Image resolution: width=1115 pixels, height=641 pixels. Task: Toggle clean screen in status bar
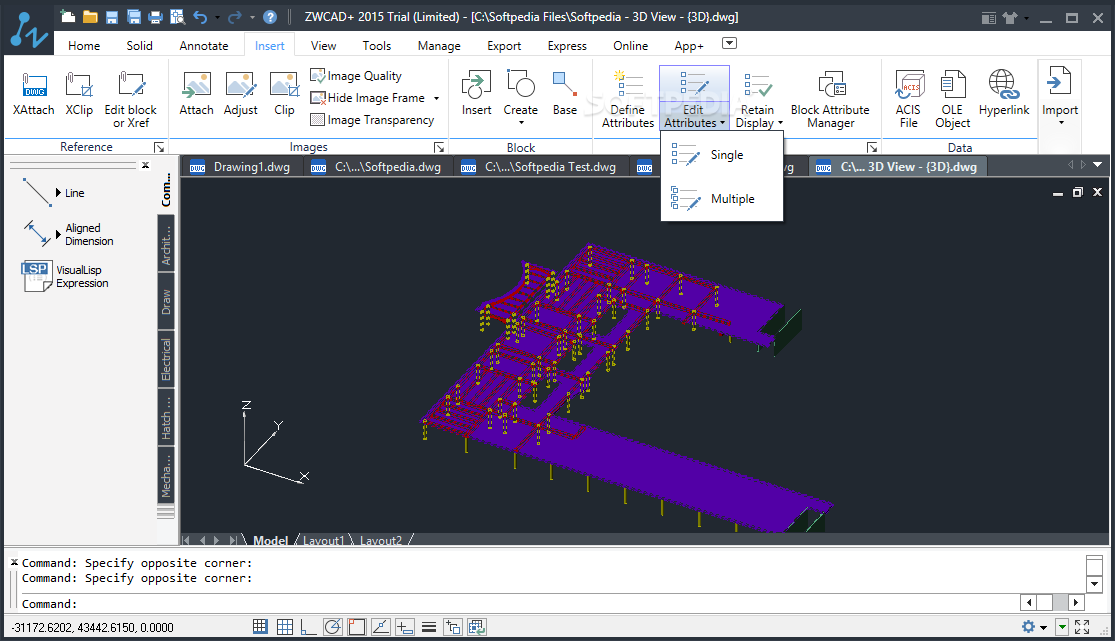click(1082, 627)
